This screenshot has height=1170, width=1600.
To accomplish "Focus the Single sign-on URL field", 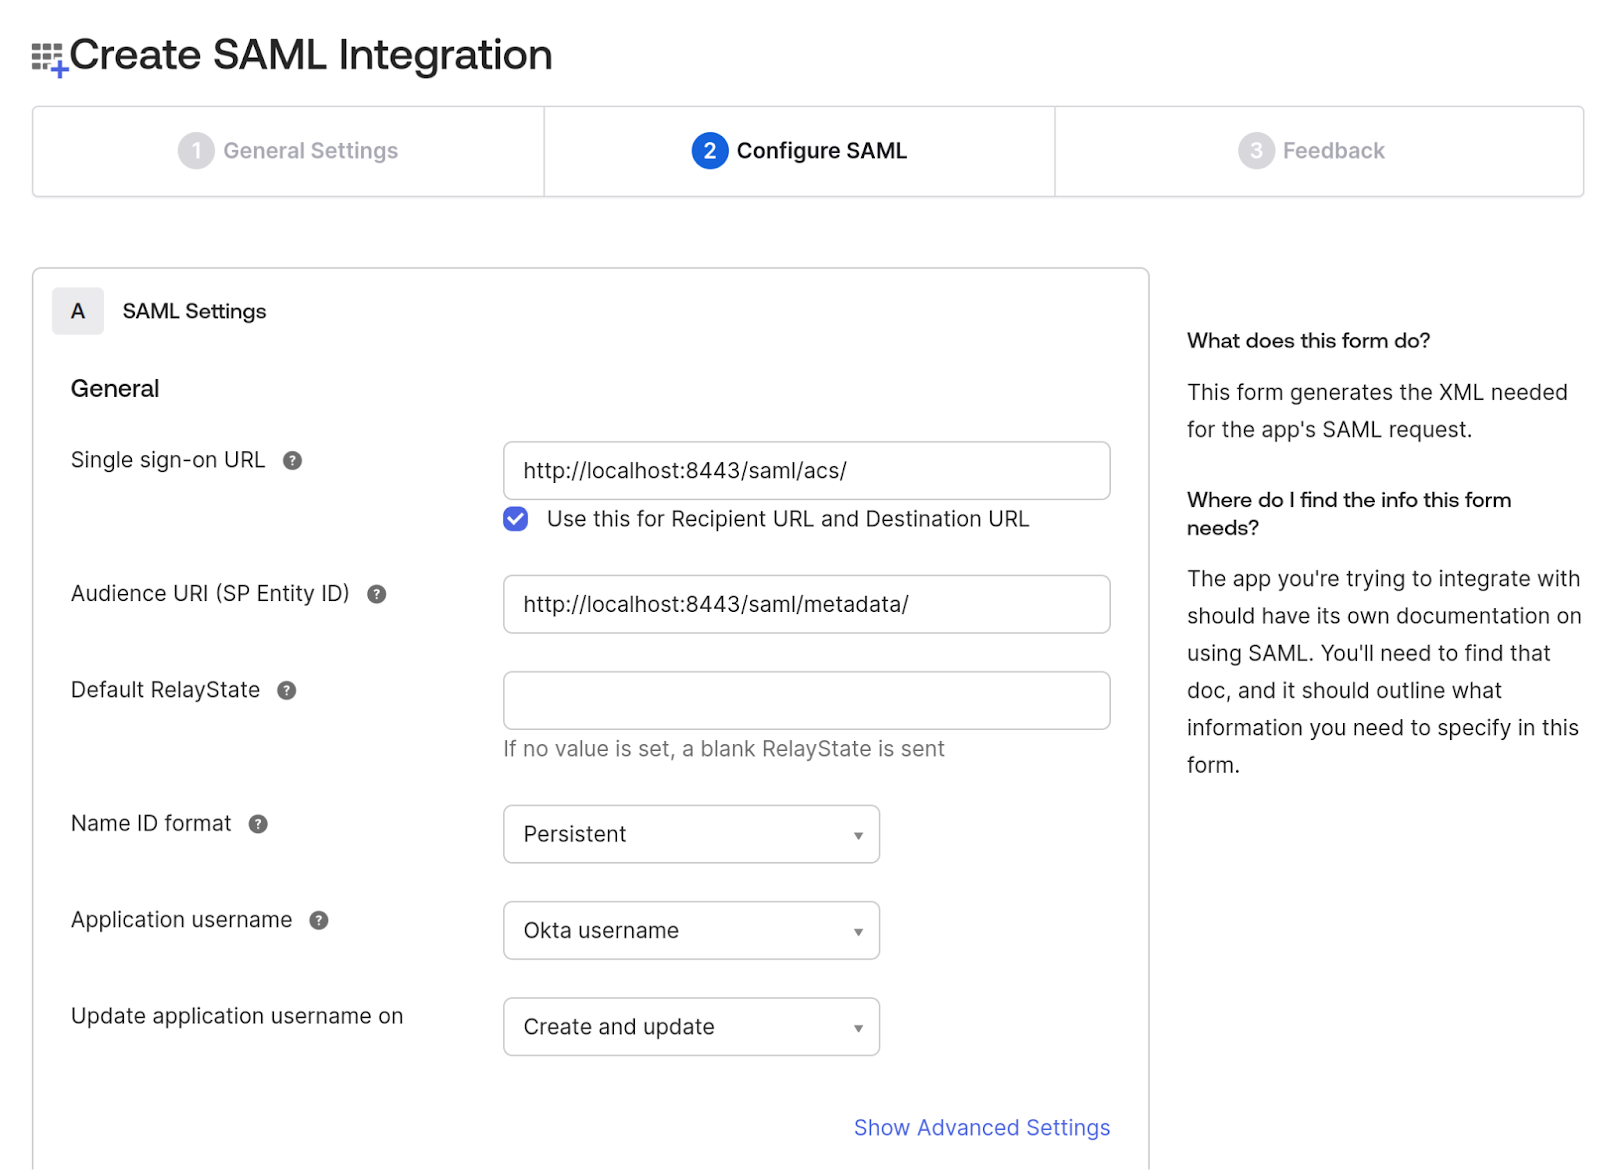I will 806,470.
